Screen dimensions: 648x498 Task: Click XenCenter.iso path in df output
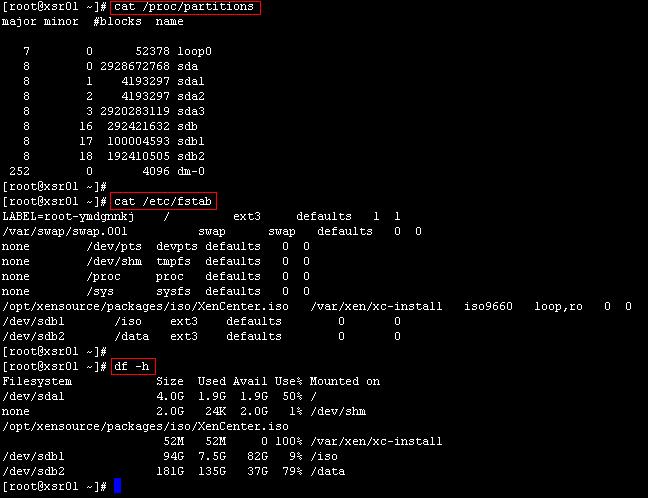tap(145, 427)
